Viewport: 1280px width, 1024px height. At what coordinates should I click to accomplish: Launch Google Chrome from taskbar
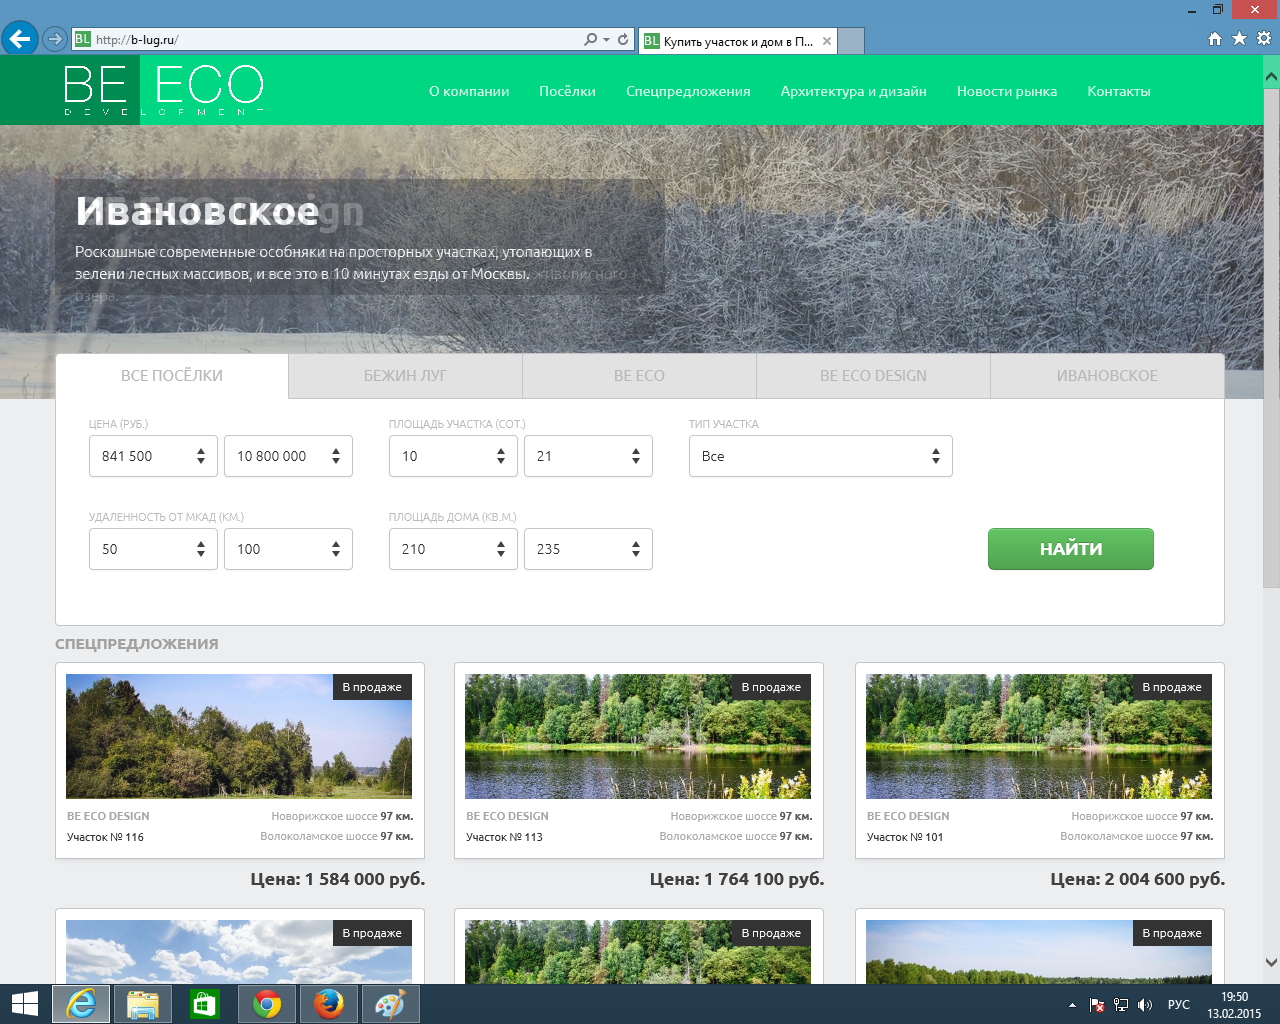click(x=266, y=1004)
